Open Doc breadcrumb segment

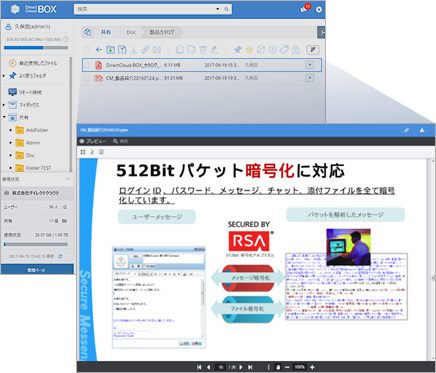click(131, 32)
